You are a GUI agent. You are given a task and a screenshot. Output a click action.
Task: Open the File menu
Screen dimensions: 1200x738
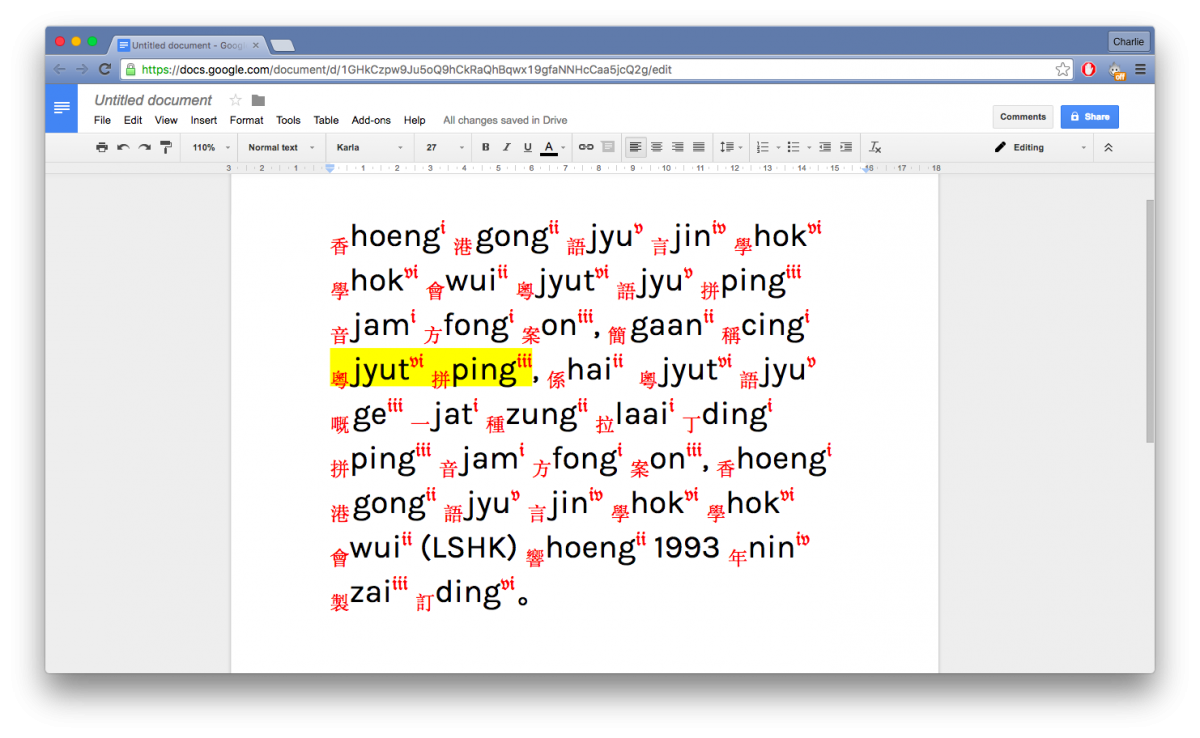coord(102,120)
